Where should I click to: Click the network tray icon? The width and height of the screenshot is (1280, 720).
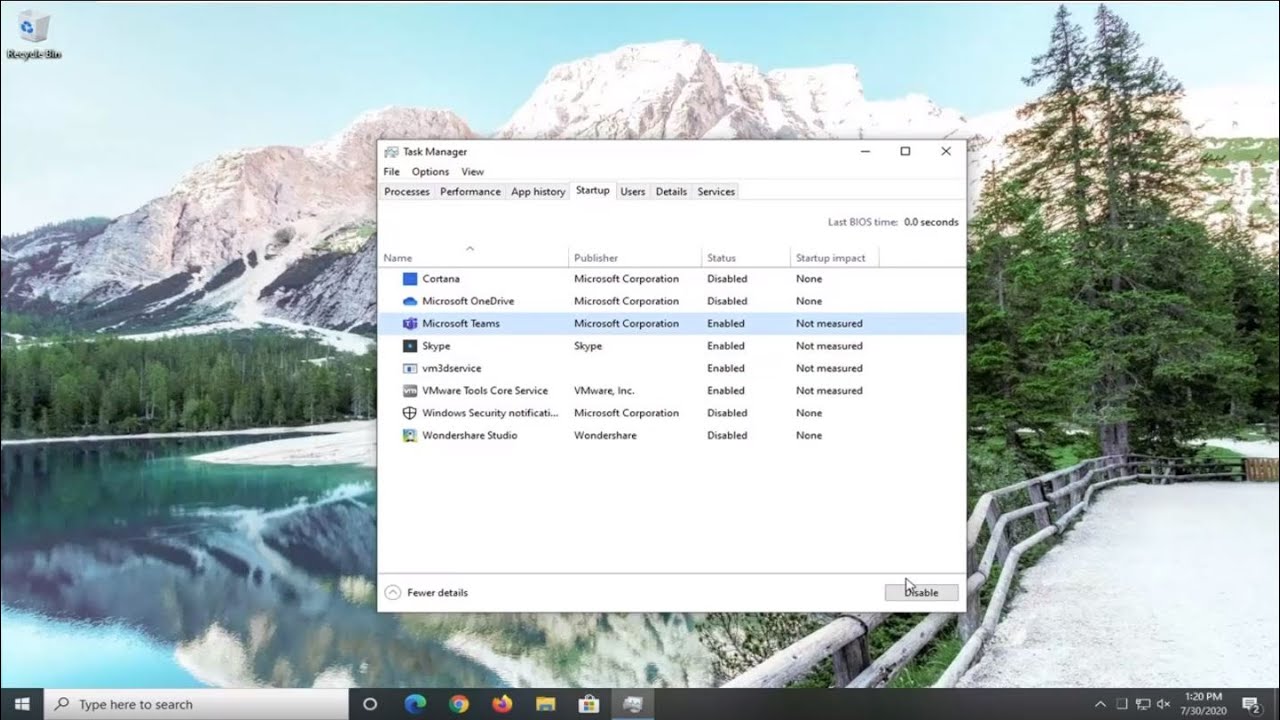[x=1142, y=704]
